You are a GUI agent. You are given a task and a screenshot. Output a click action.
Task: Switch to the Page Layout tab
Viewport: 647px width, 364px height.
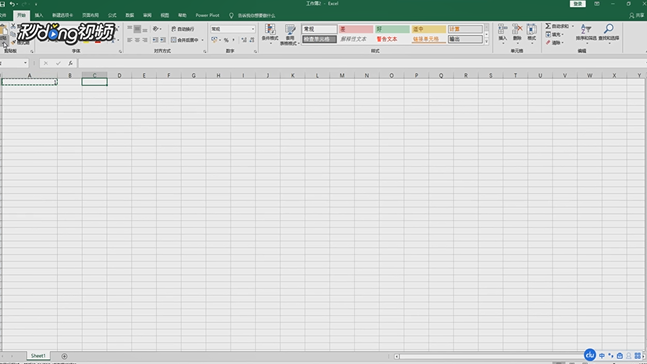[x=90, y=15]
